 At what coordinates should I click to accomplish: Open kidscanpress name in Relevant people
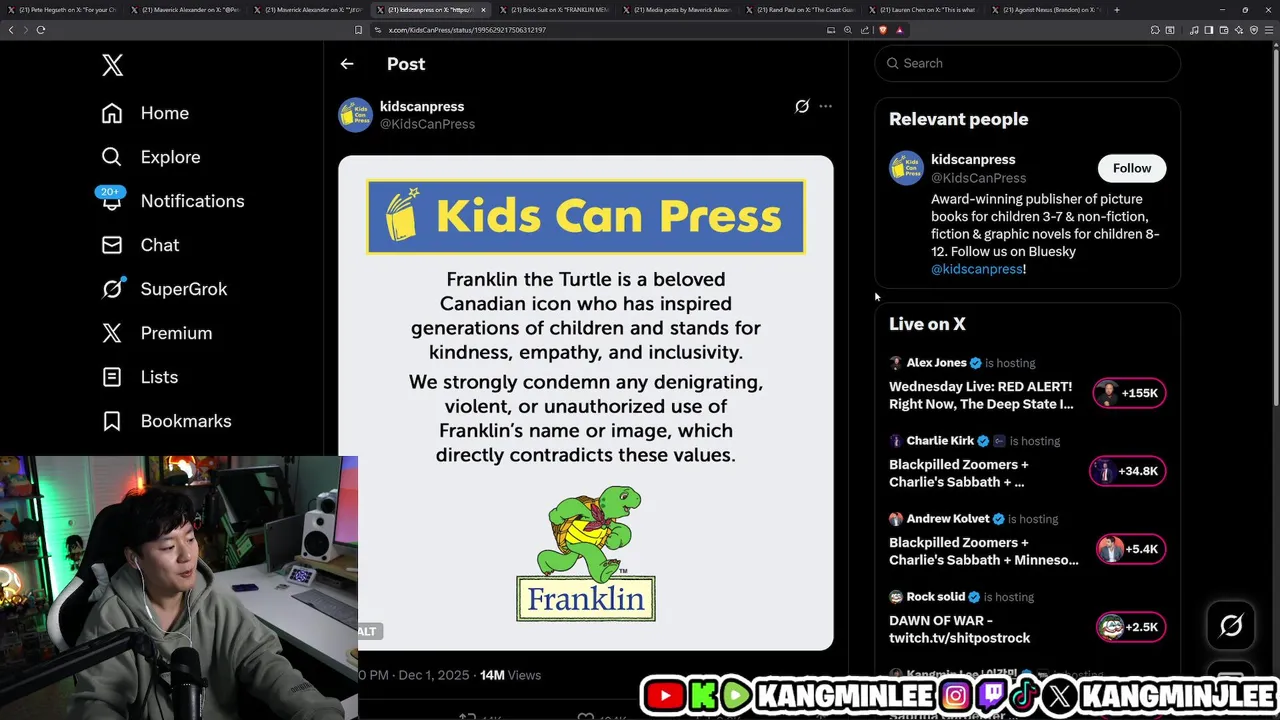point(973,160)
